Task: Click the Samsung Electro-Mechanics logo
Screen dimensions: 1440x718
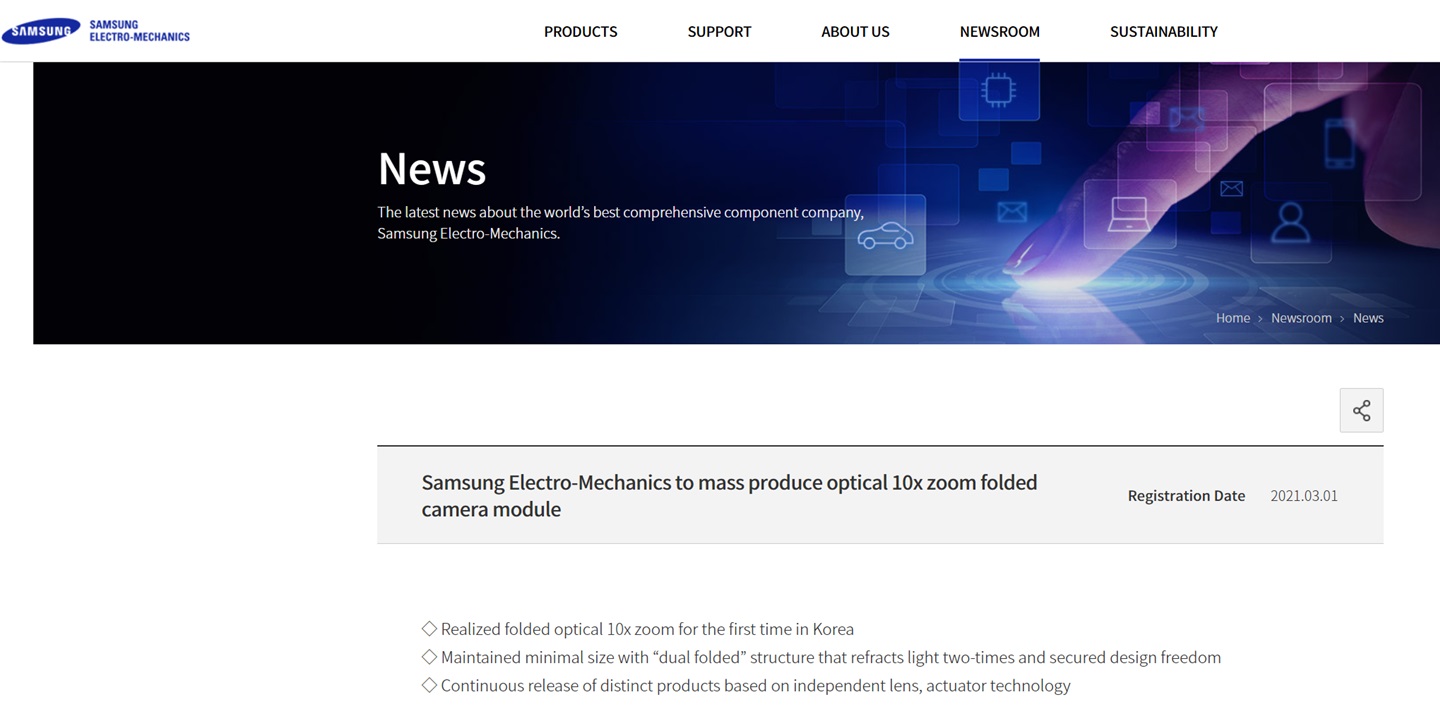Action: [x=96, y=31]
